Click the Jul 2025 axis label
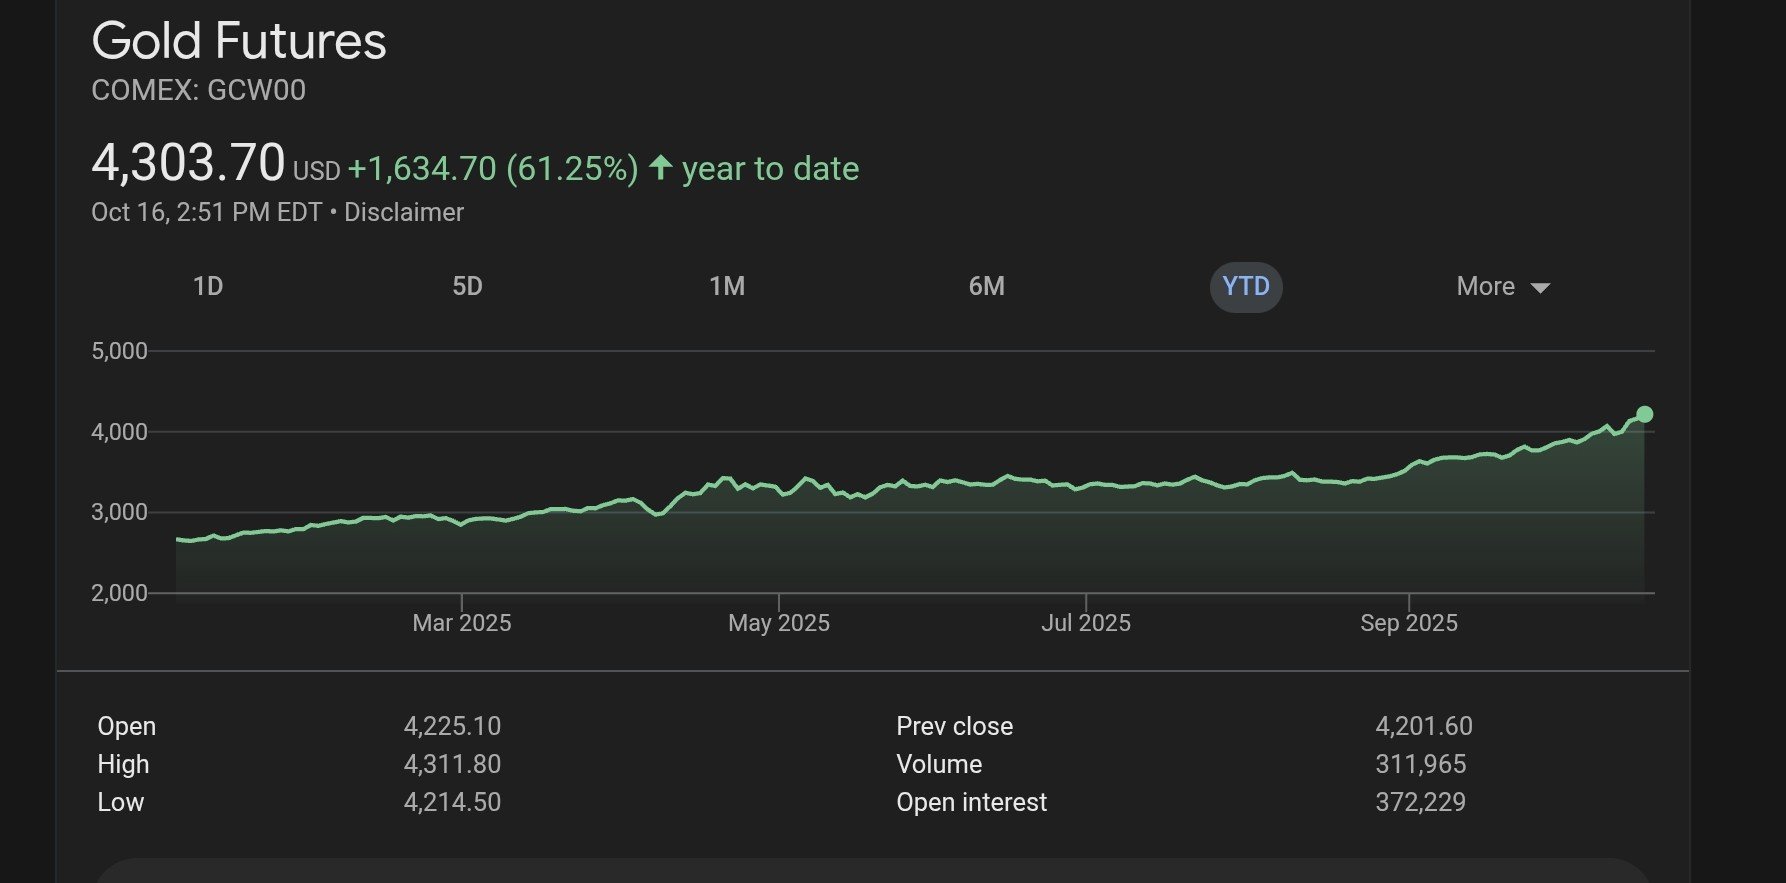Viewport: 1786px width, 883px height. pos(1086,623)
